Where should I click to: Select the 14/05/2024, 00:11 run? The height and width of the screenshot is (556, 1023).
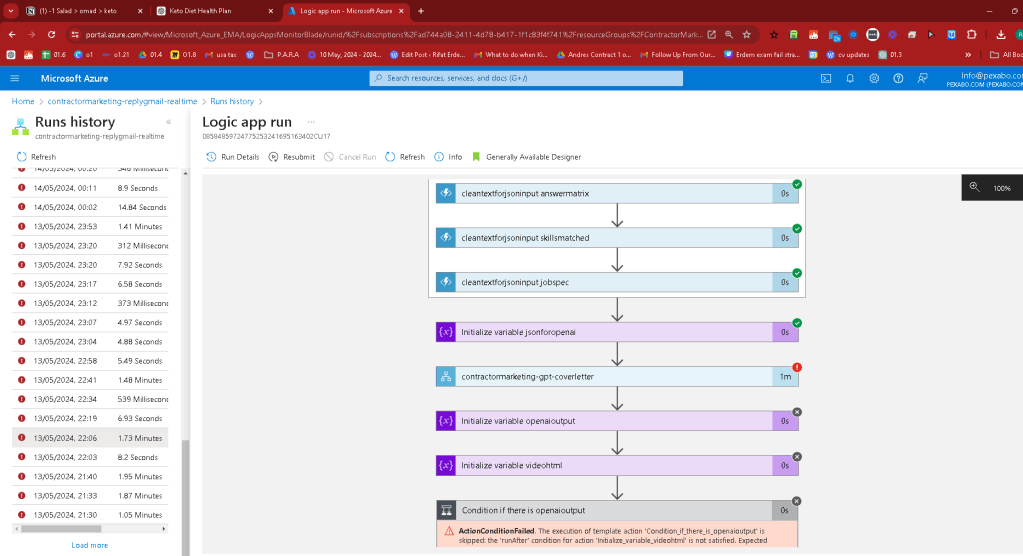click(90, 188)
